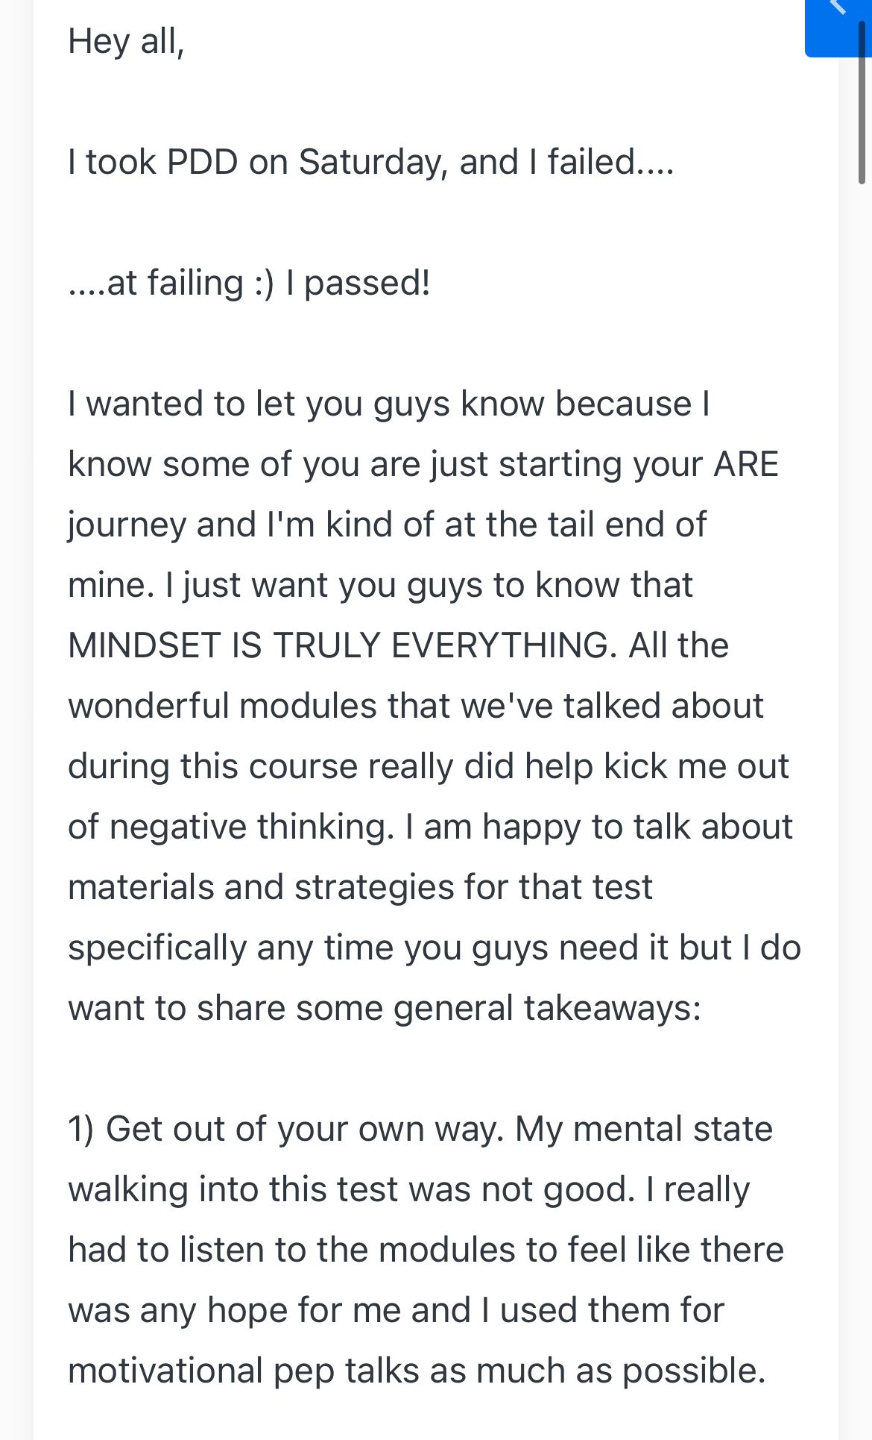Click the line starting 'I wanted to let you guys'
The image size is (872, 1440).
point(389,404)
